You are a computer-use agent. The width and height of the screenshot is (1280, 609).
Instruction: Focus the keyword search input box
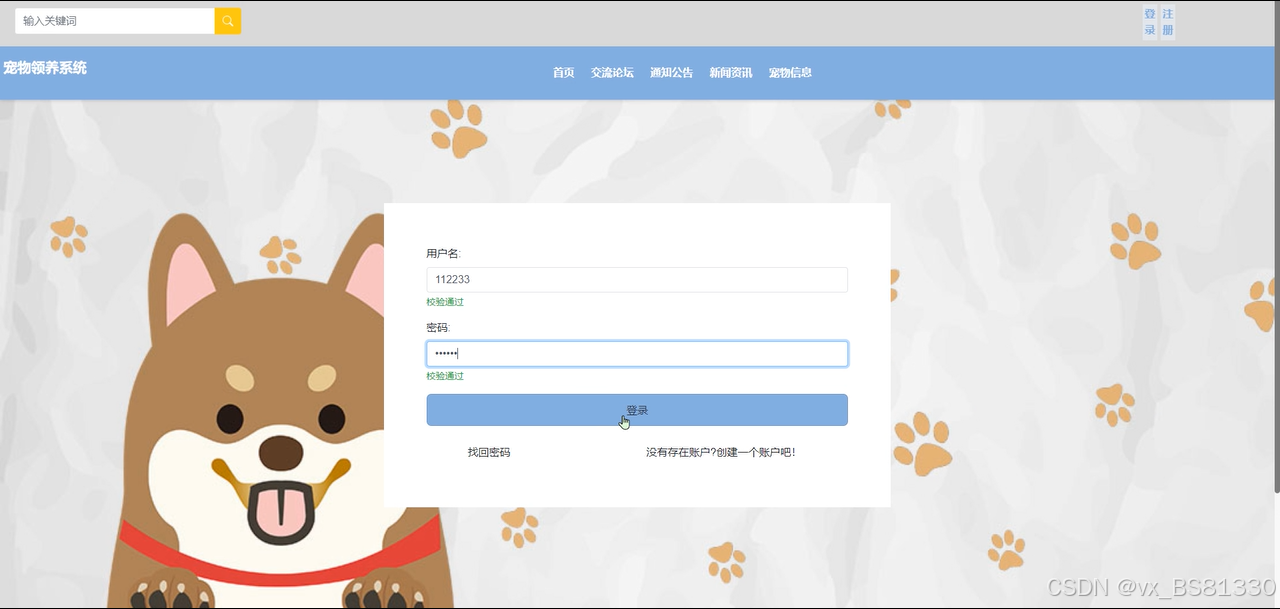tap(115, 21)
